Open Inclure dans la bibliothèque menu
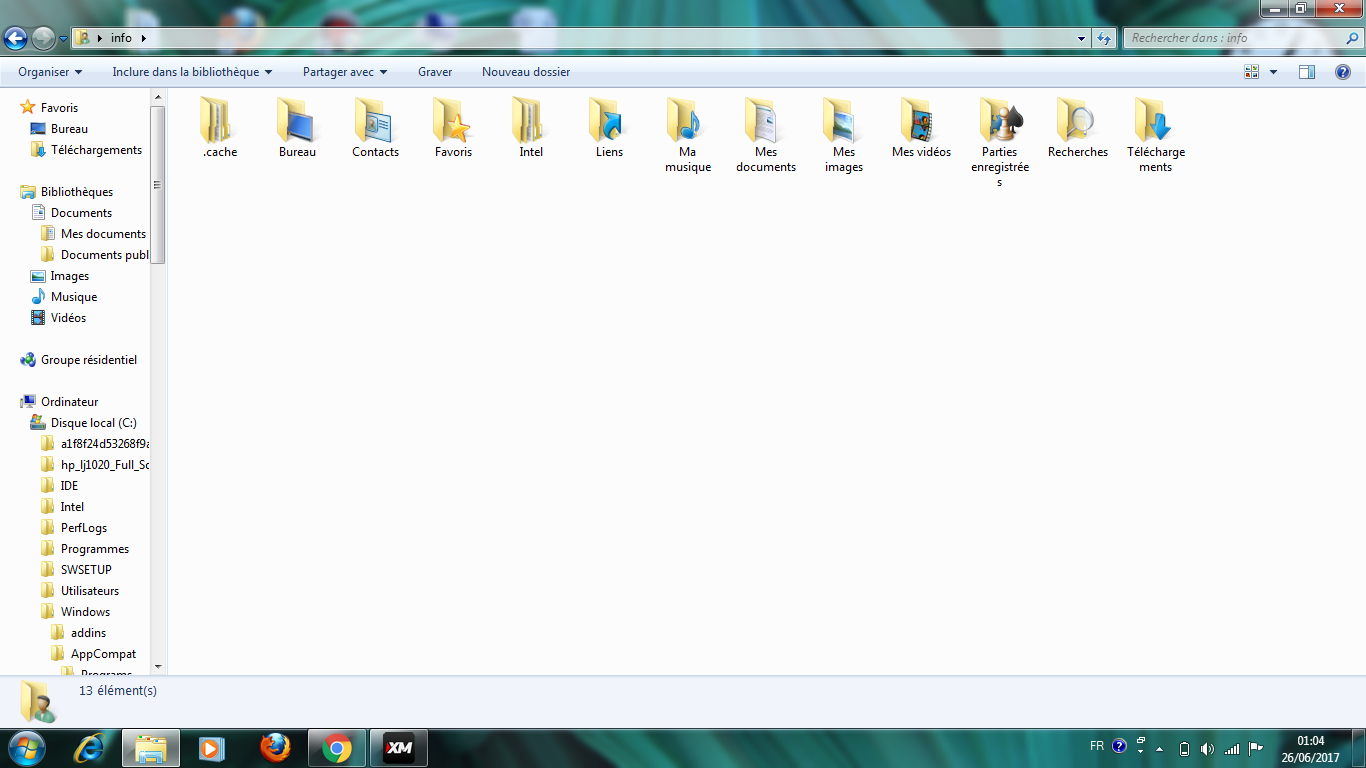Screen dimensions: 1366x768 (192, 72)
